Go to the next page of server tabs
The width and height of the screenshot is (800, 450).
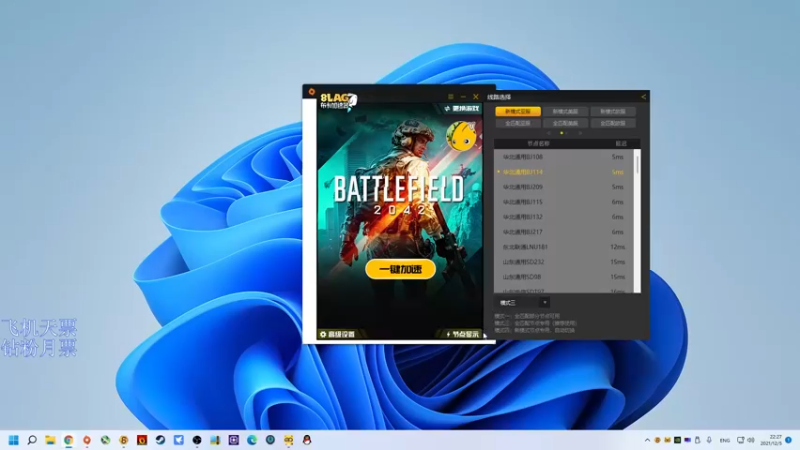[580, 133]
